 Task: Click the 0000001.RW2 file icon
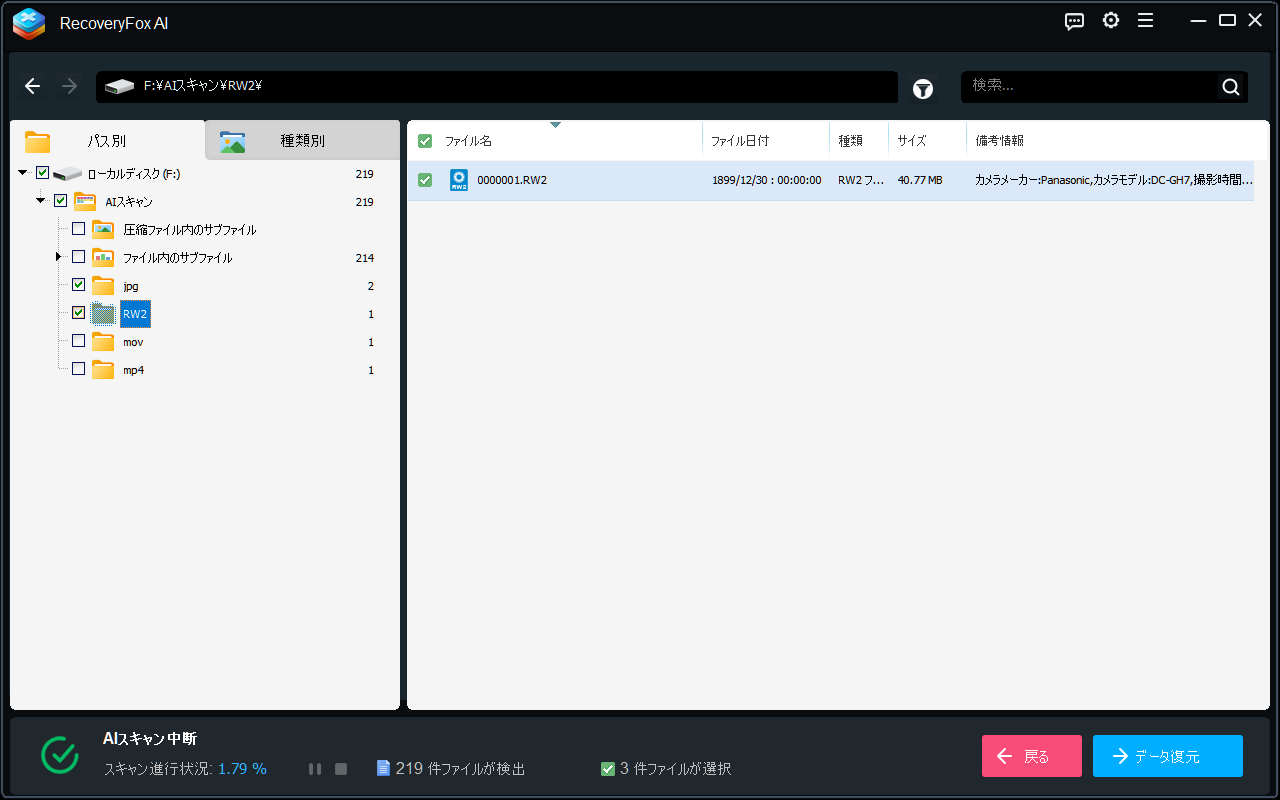point(458,180)
